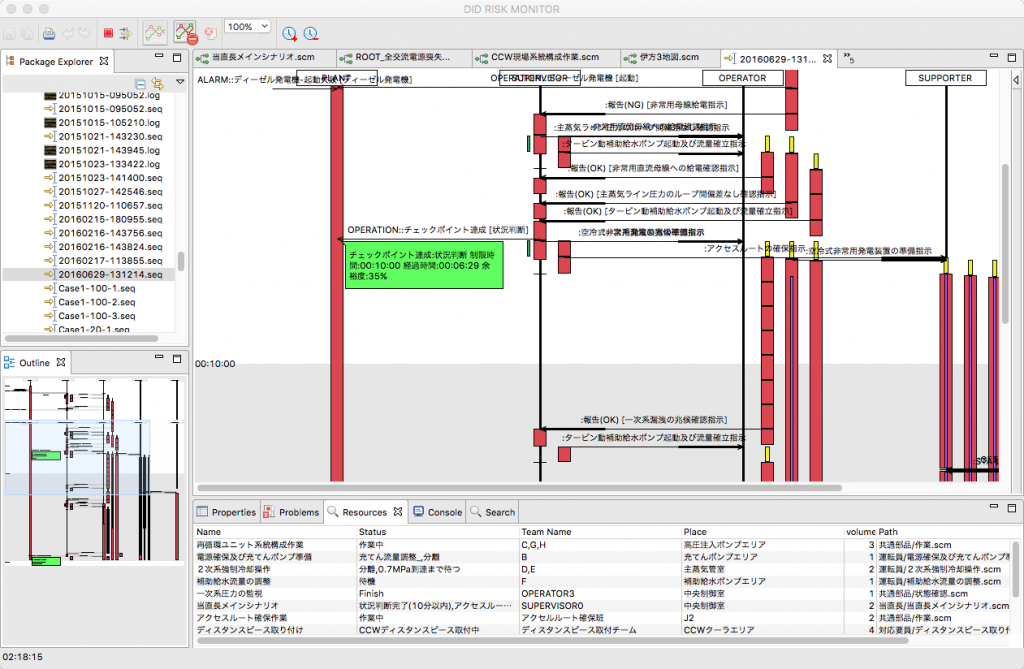Screen dimensions: 1024x669
Task: Toggle the maximize control on the Outline panel
Action: (x=176, y=358)
